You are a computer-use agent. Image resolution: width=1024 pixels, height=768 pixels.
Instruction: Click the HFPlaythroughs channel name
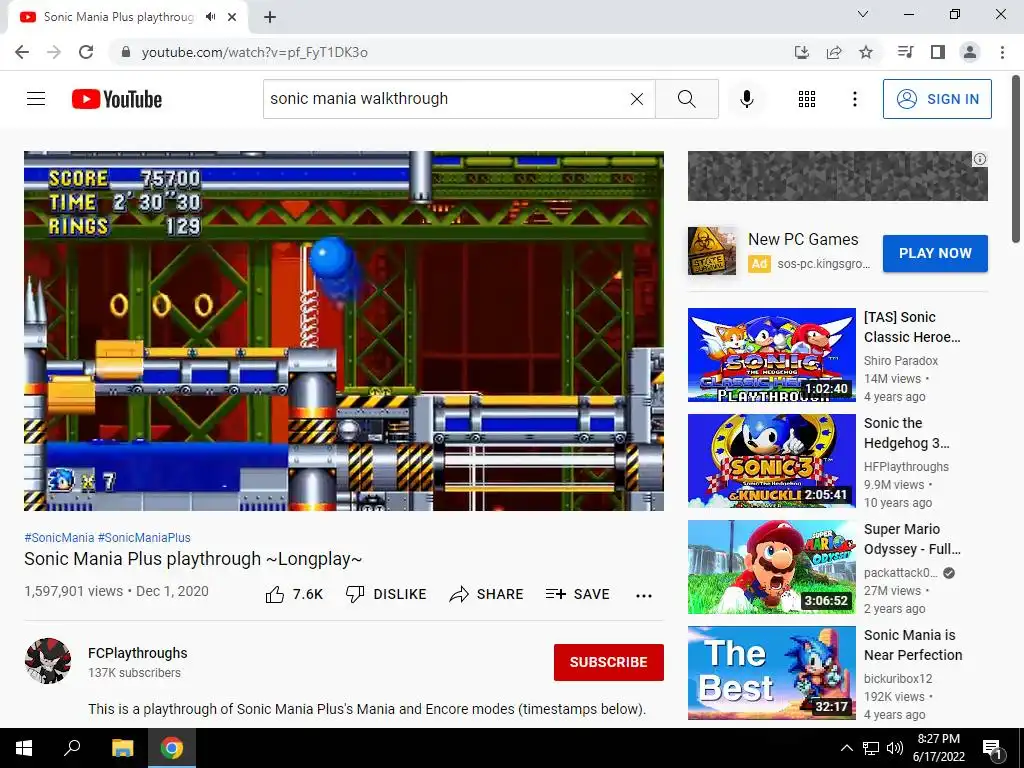click(x=906, y=467)
